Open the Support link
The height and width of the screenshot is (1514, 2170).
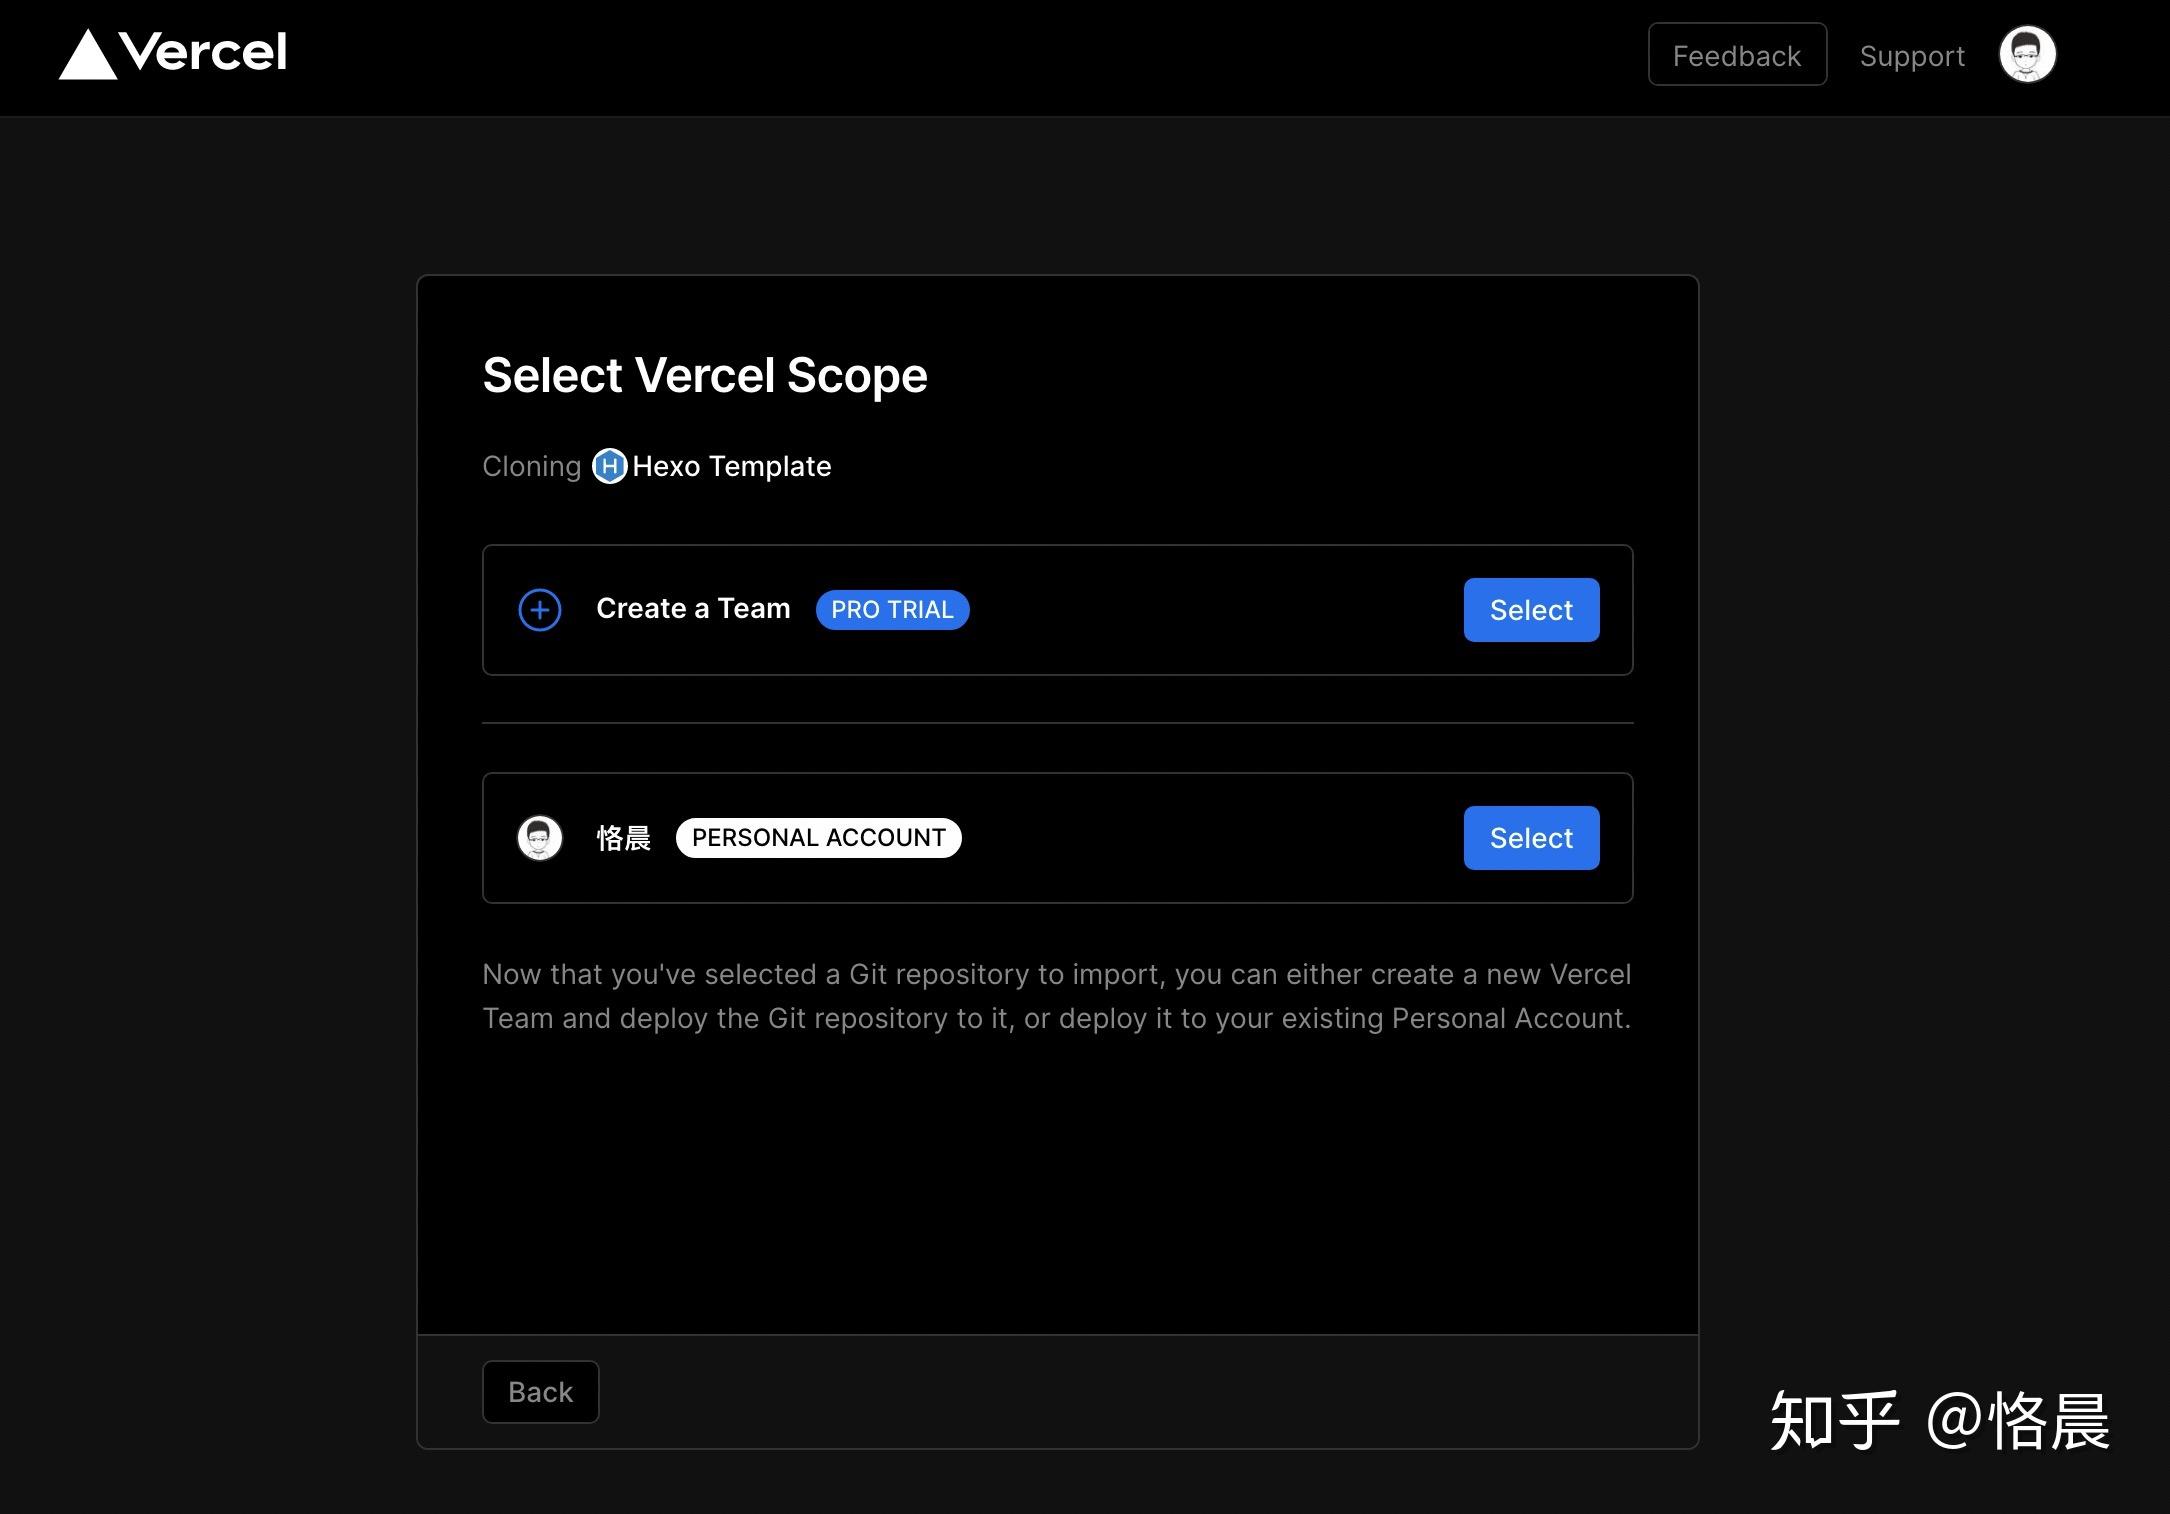click(x=1912, y=56)
